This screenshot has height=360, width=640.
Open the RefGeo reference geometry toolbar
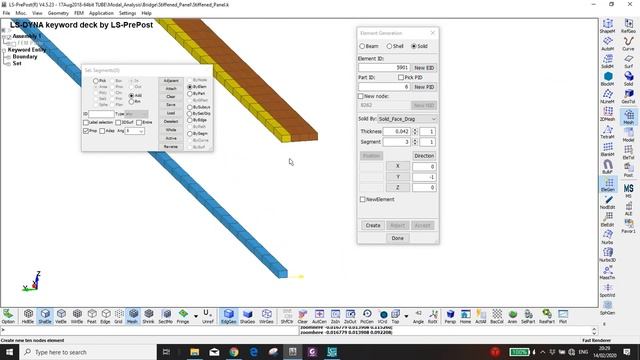[629, 26]
